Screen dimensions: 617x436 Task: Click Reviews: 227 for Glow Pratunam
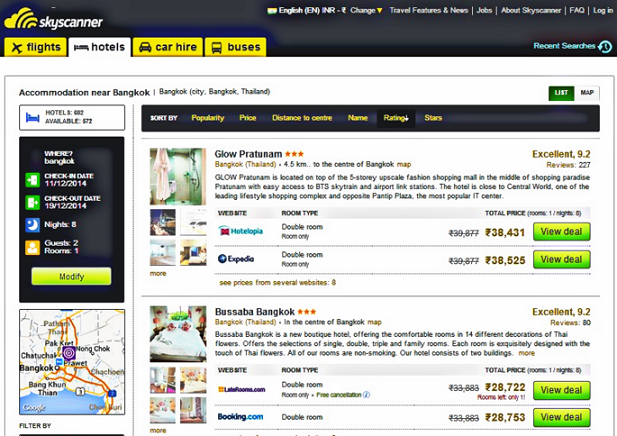point(568,165)
